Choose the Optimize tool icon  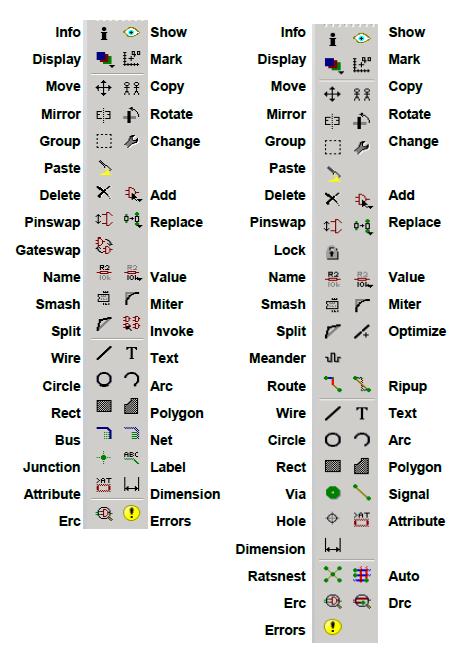pyautogui.click(x=362, y=331)
